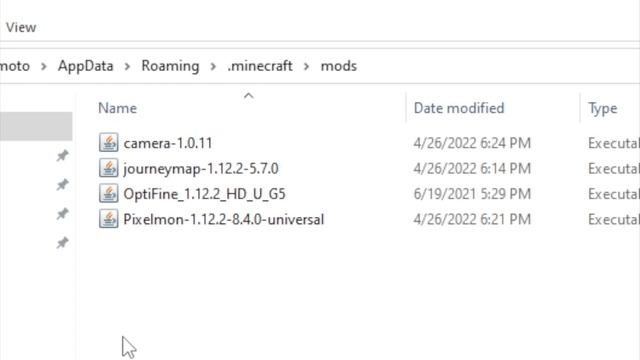This screenshot has width=640, height=360.
Task: Click the fourth pin icon in sidebar
Action: click(x=62, y=243)
